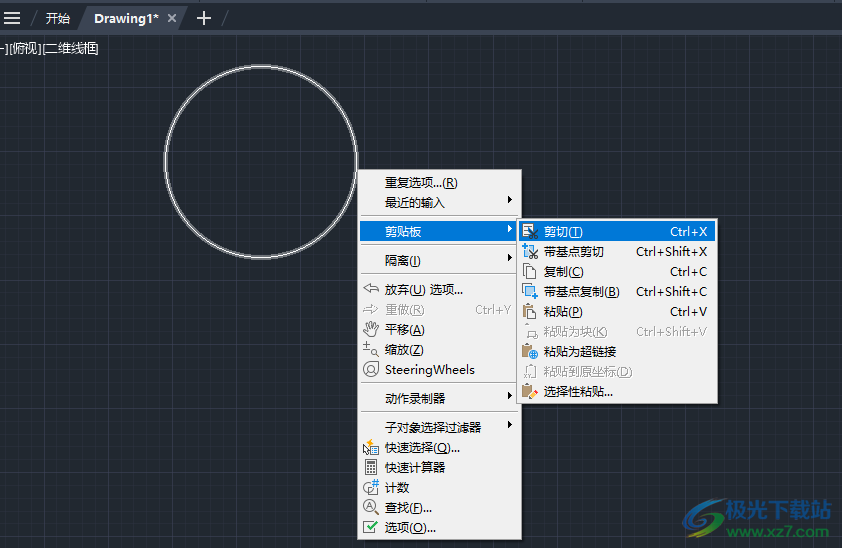Choose 粘贴(P) in clipboard submenu
Viewport: 842px width, 548px height.
point(617,311)
